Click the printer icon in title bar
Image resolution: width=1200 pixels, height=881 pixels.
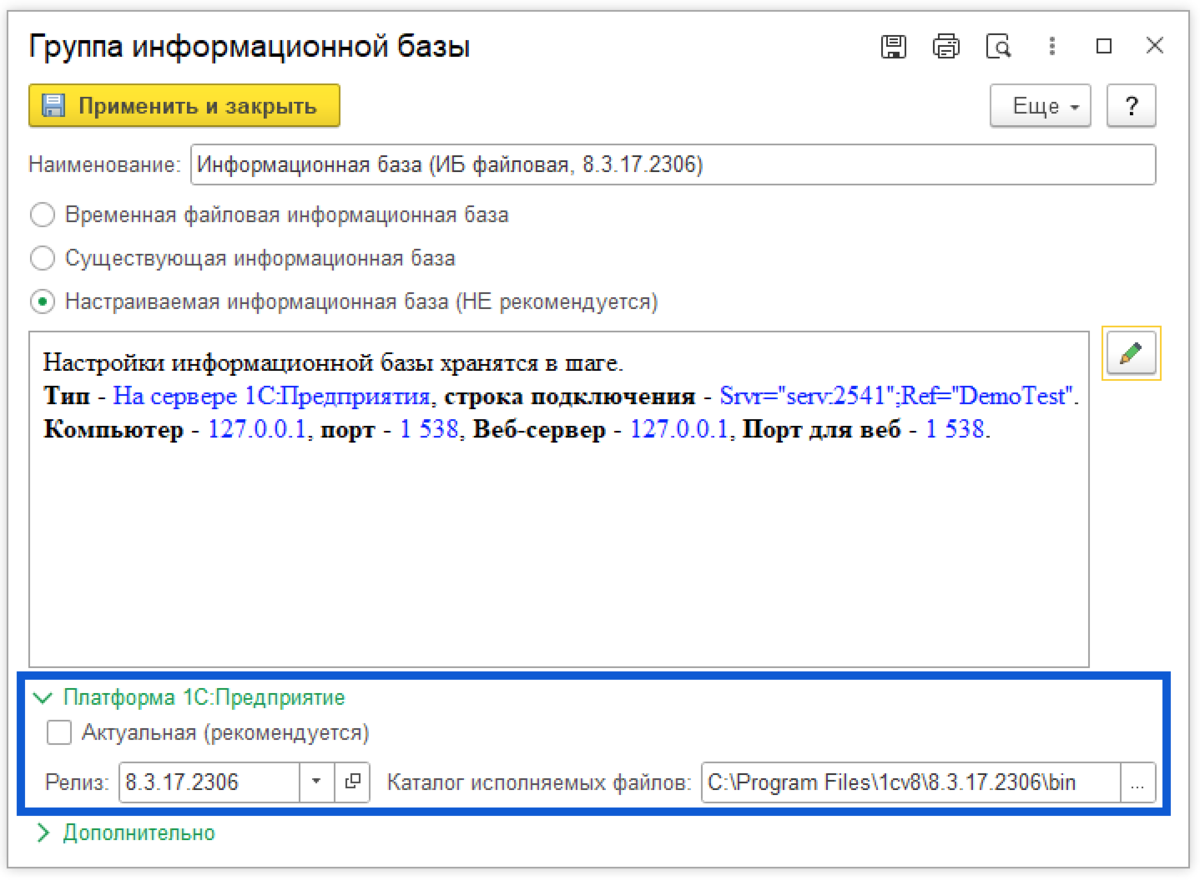(x=946, y=46)
